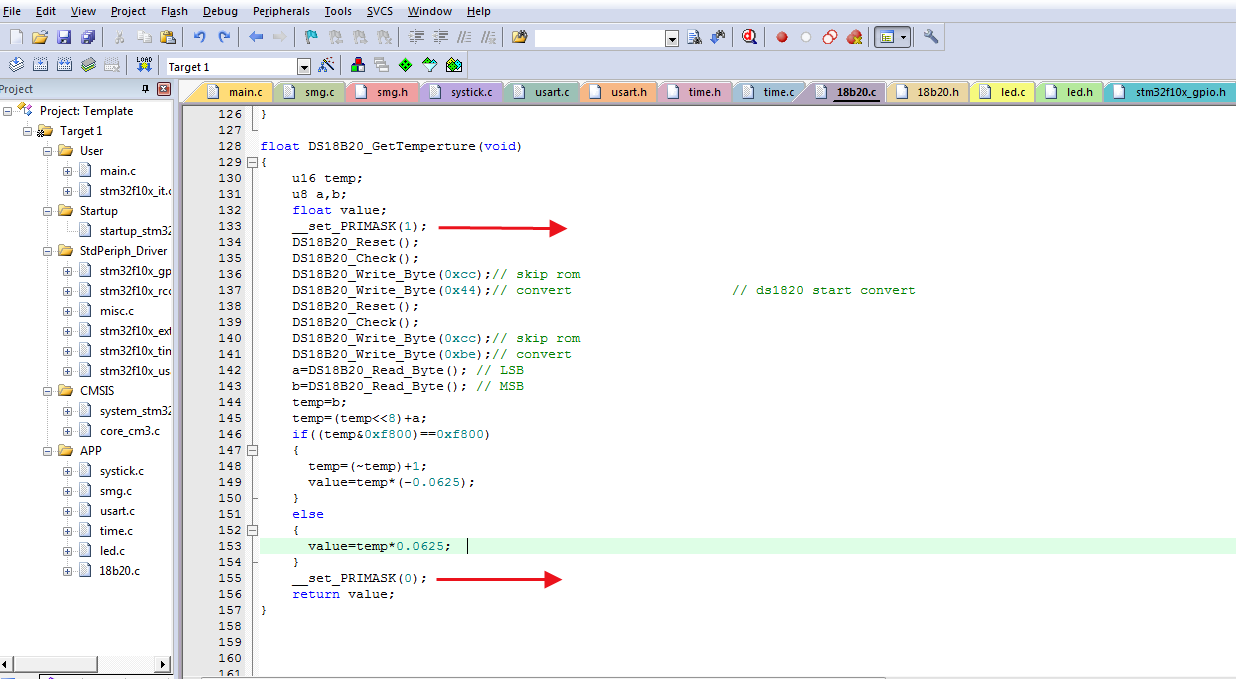1236x679 pixels.
Task: Click the Open file folder icon
Action: [40, 37]
